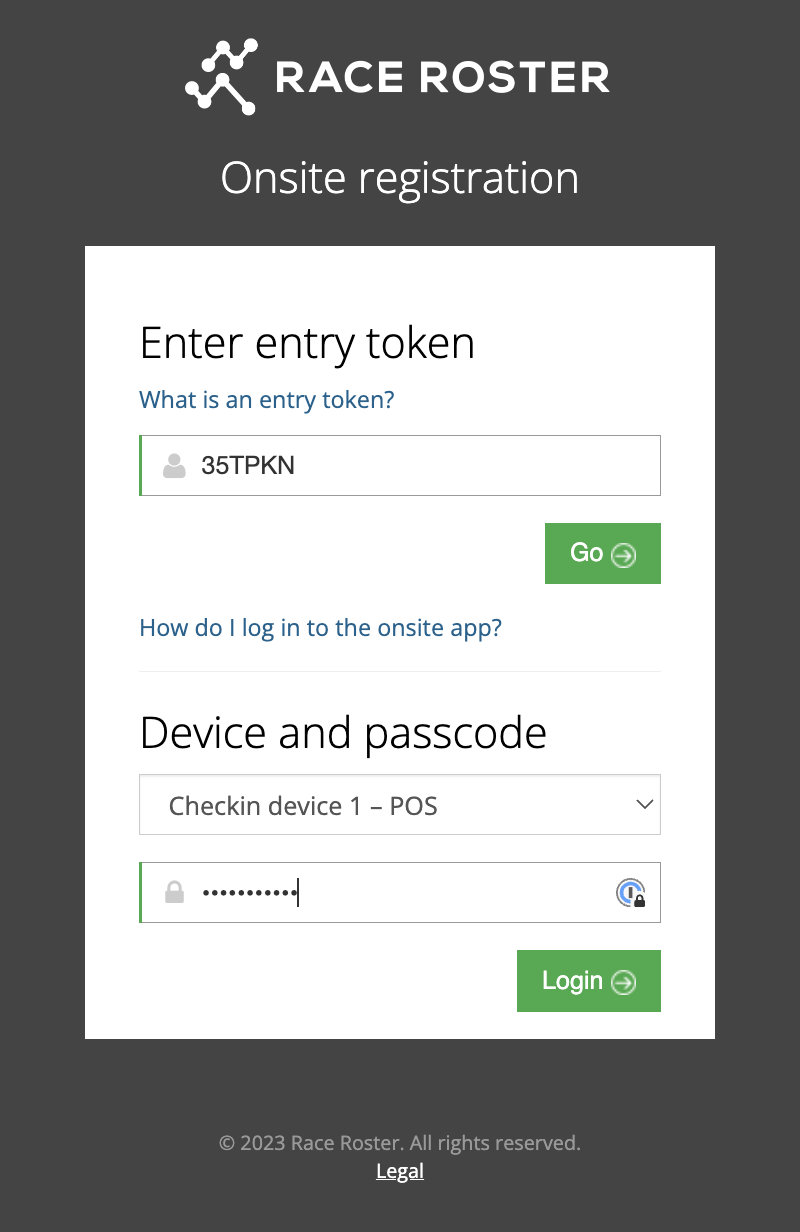Click the RACE ROSTER wordmark text
Viewport: 800px width, 1232px height.
441,77
